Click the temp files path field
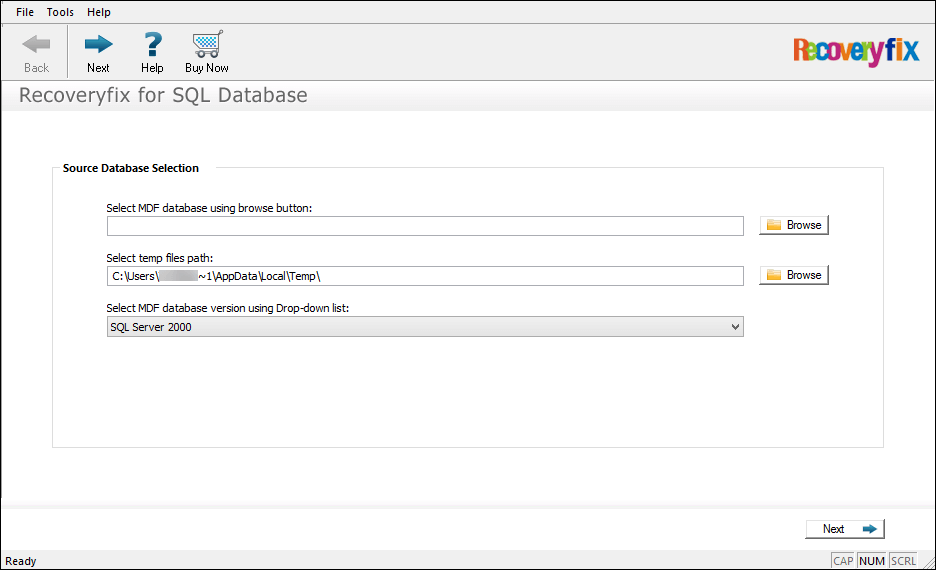Image resolution: width=936 pixels, height=570 pixels. click(x=425, y=276)
